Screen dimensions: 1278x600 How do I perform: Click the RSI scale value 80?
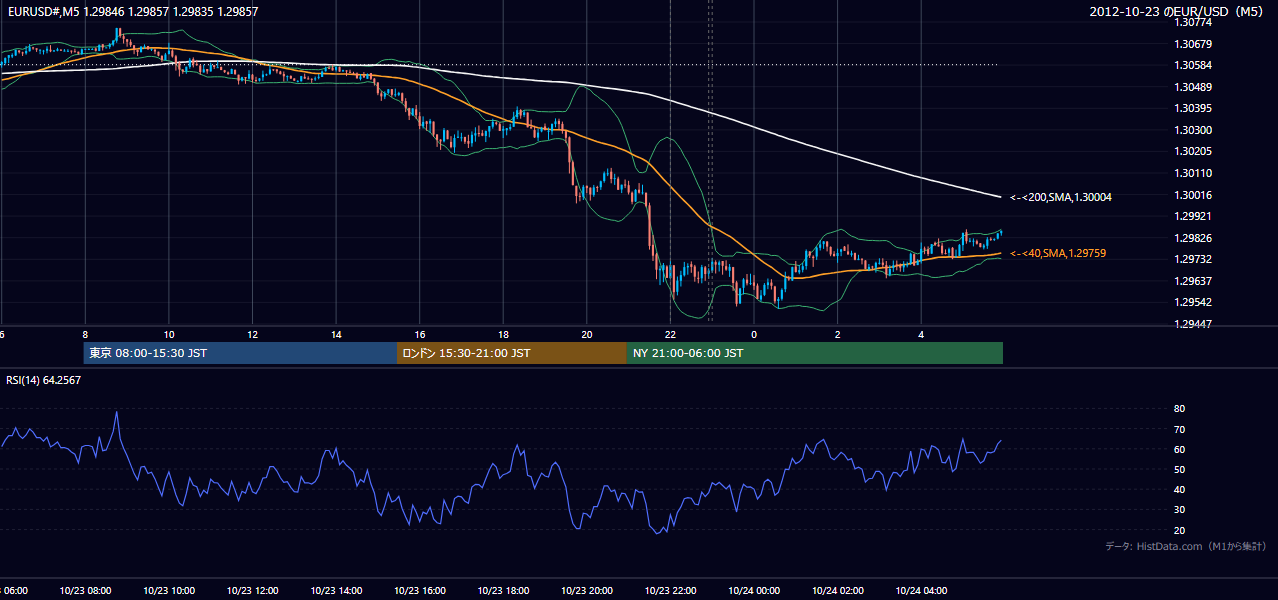(1179, 409)
